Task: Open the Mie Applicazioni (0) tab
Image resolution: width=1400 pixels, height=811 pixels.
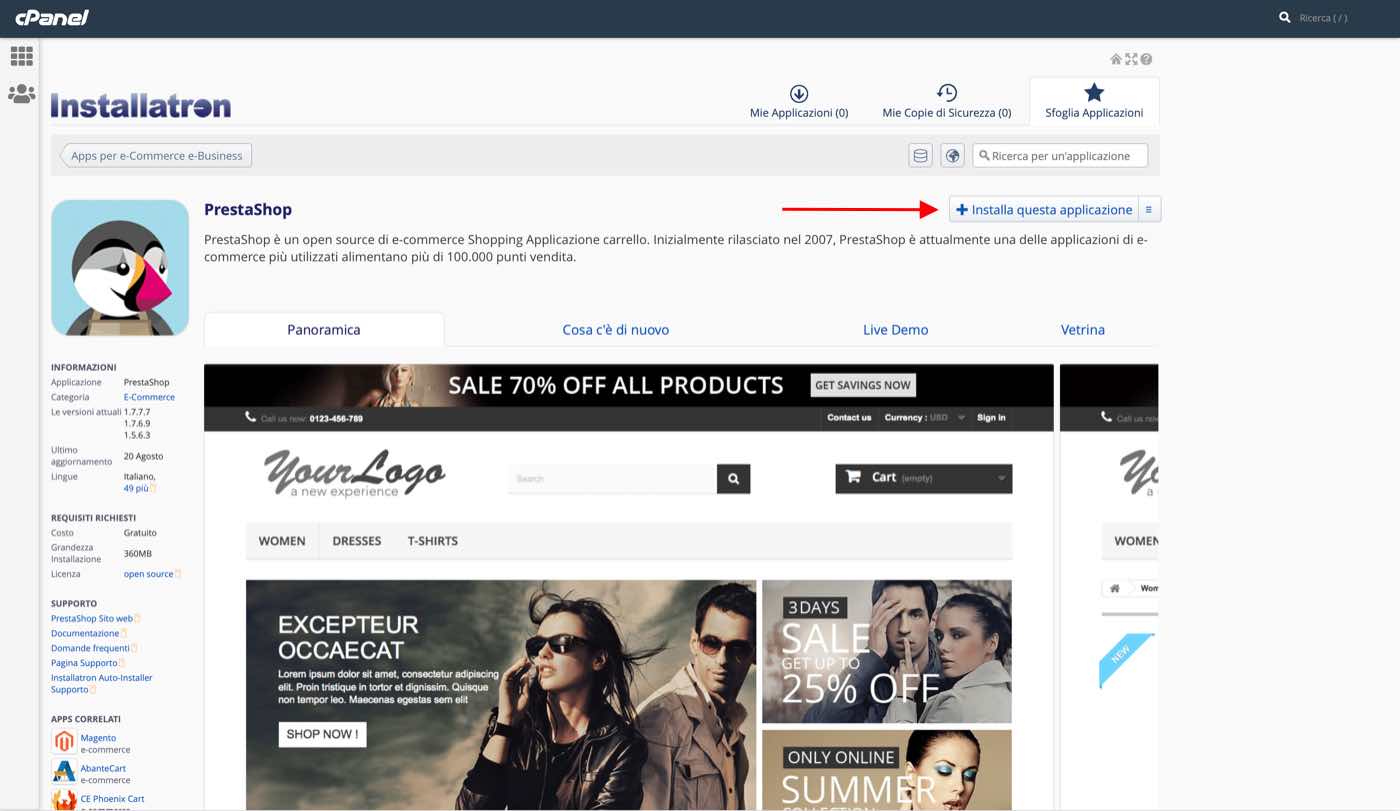Action: tap(799, 101)
